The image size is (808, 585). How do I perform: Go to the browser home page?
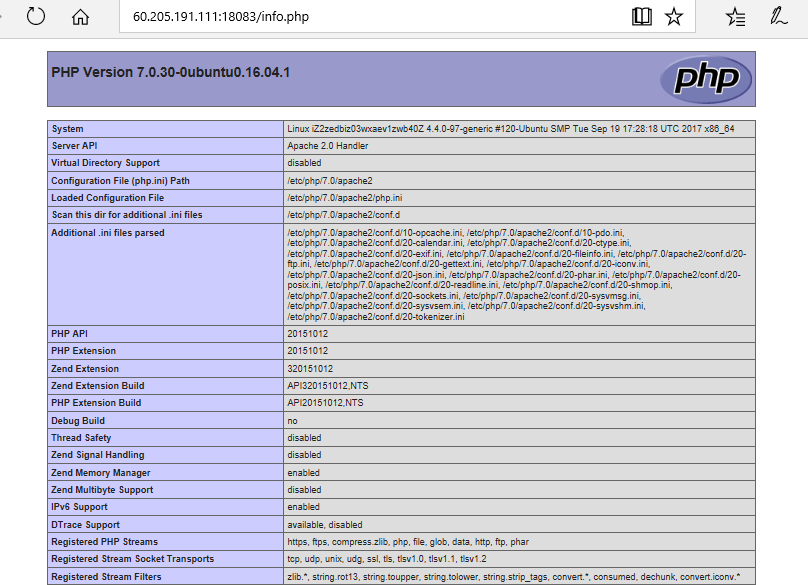coord(80,16)
